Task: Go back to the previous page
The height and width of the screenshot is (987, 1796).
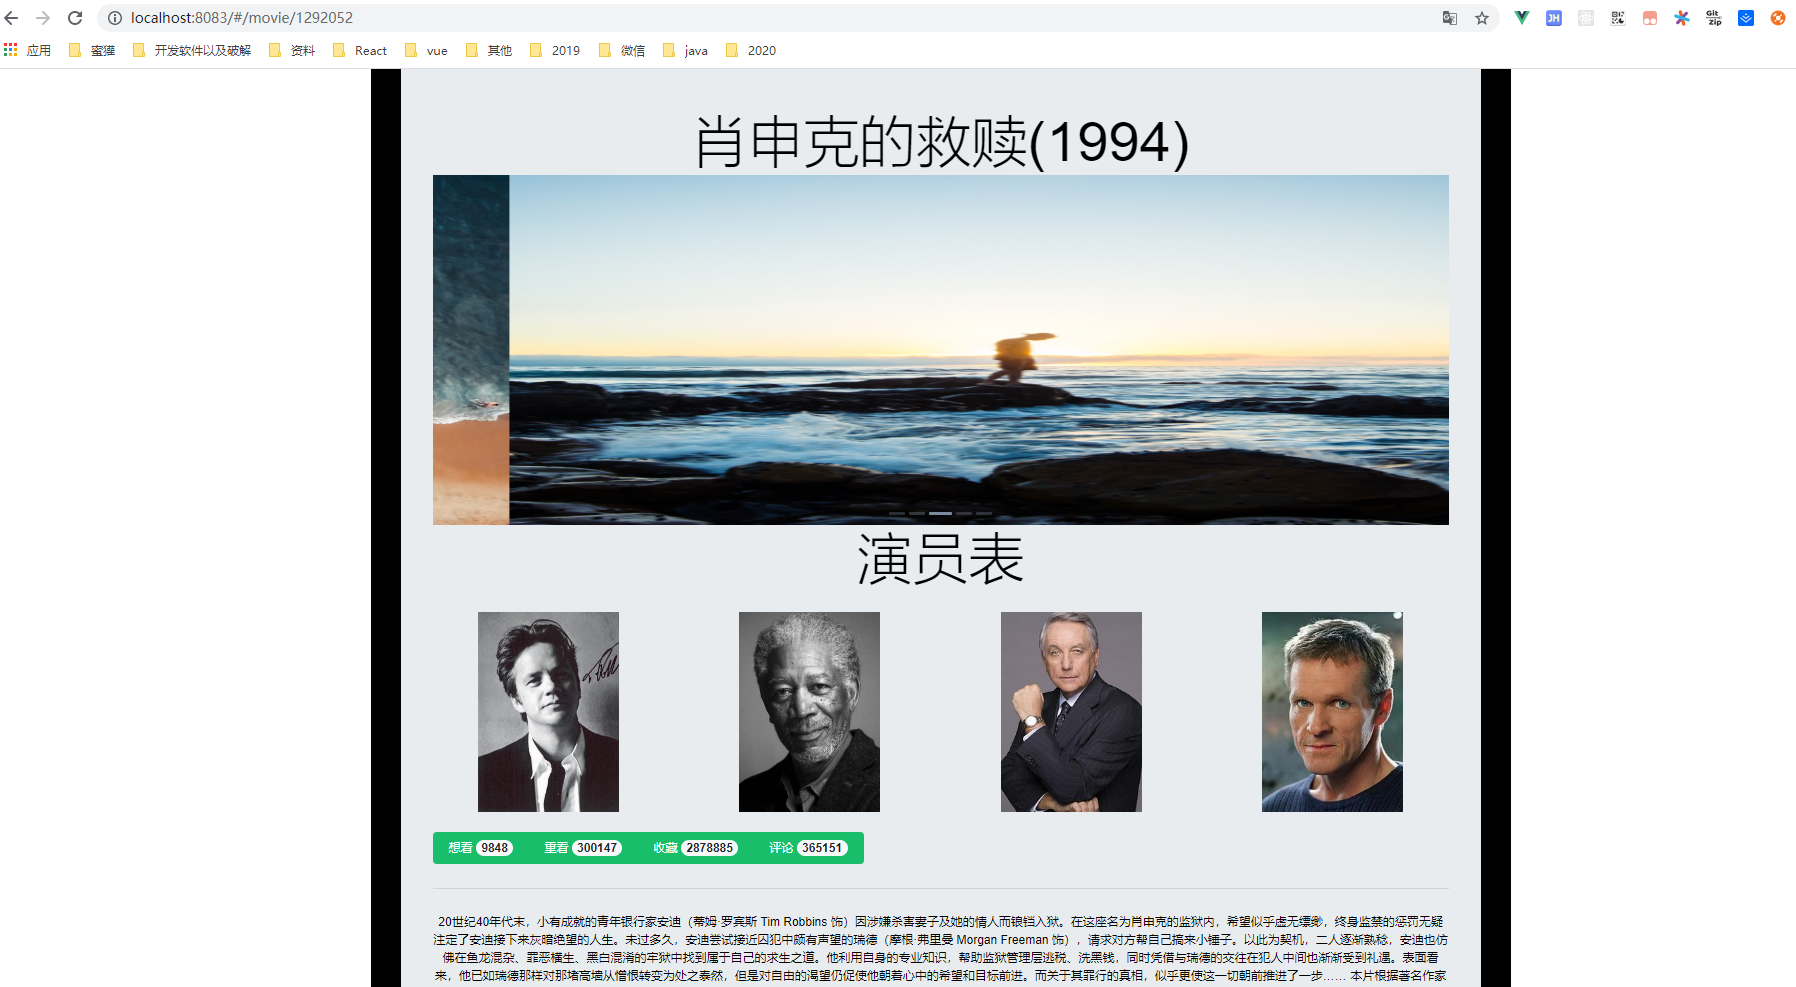Action: [x=12, y=18]
